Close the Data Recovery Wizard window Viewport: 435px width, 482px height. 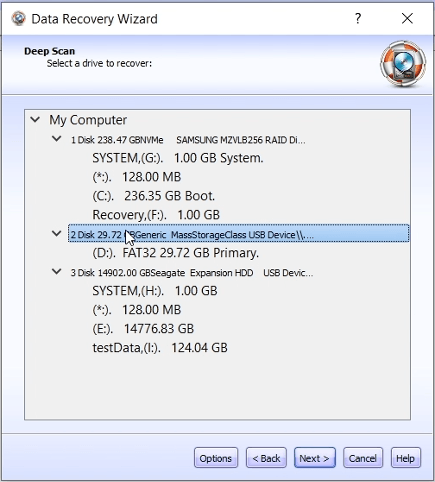407,18
